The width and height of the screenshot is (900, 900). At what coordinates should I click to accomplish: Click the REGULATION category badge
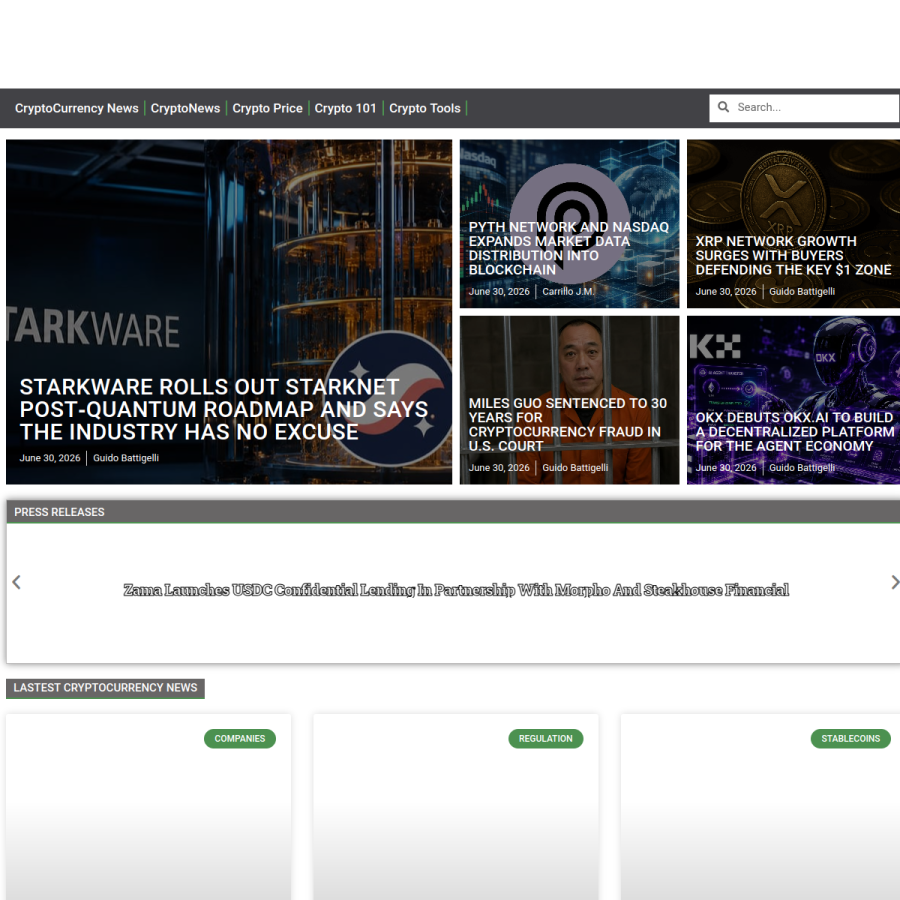(x=545, y=738)
